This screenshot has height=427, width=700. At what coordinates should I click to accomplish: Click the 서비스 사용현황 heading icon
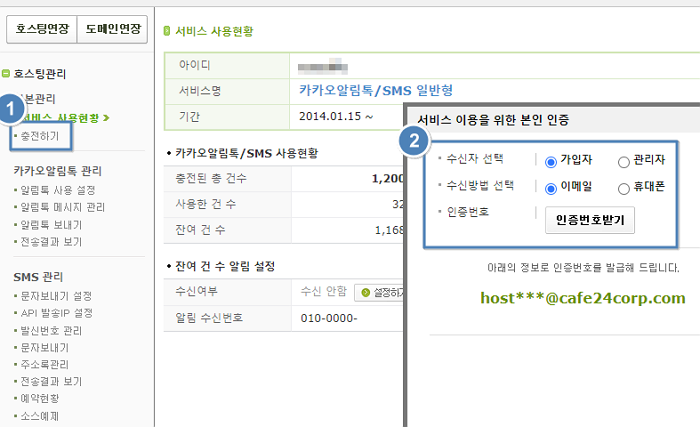pos(167,31)
